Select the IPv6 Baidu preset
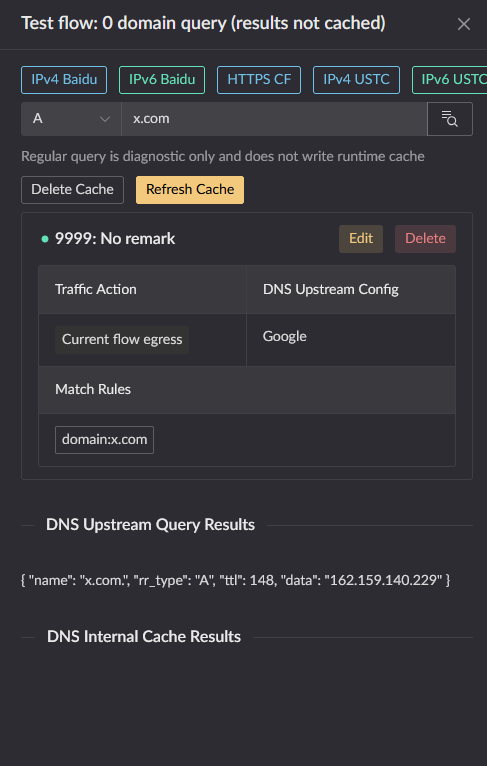Image resolution: width=487 pixels, height=766 pixels. click(162, 80)
